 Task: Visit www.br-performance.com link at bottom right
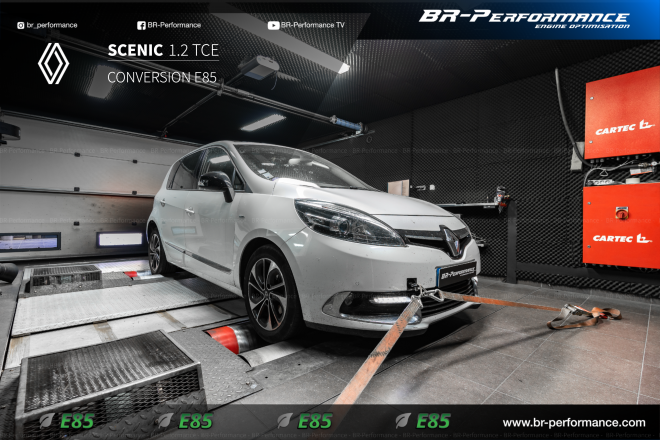click(x=573, y=423)
